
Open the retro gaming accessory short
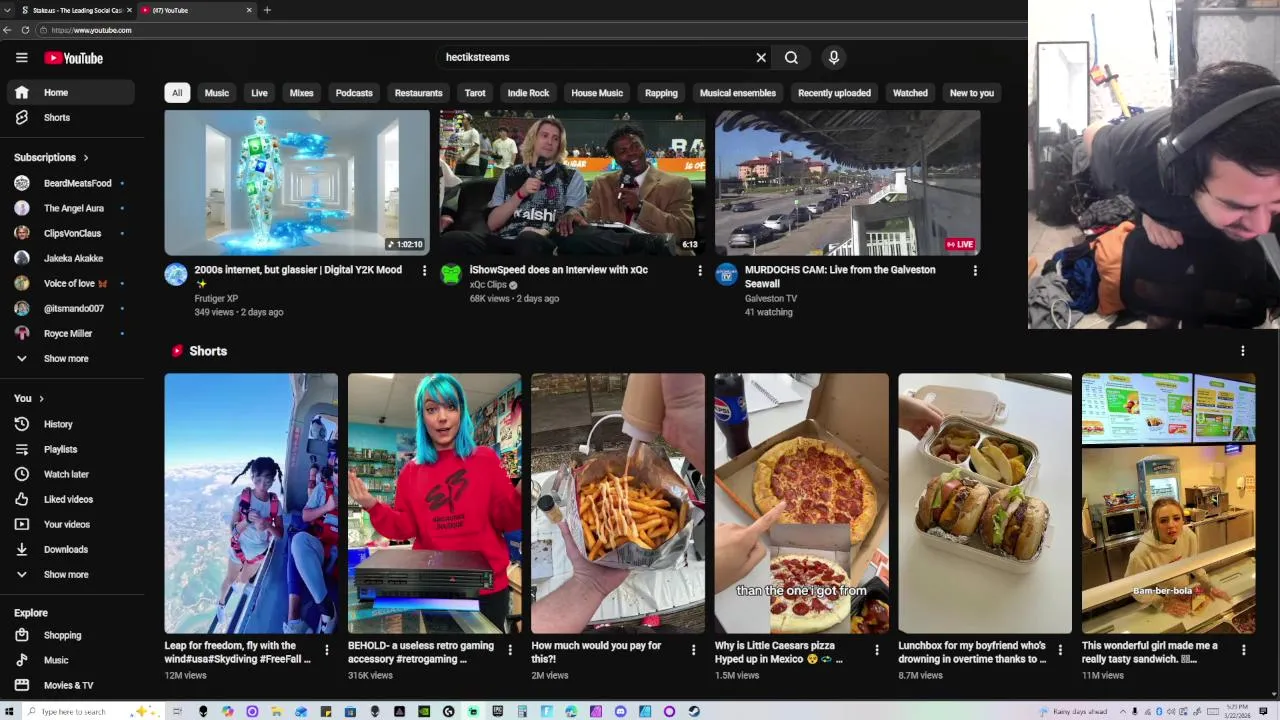434,503
